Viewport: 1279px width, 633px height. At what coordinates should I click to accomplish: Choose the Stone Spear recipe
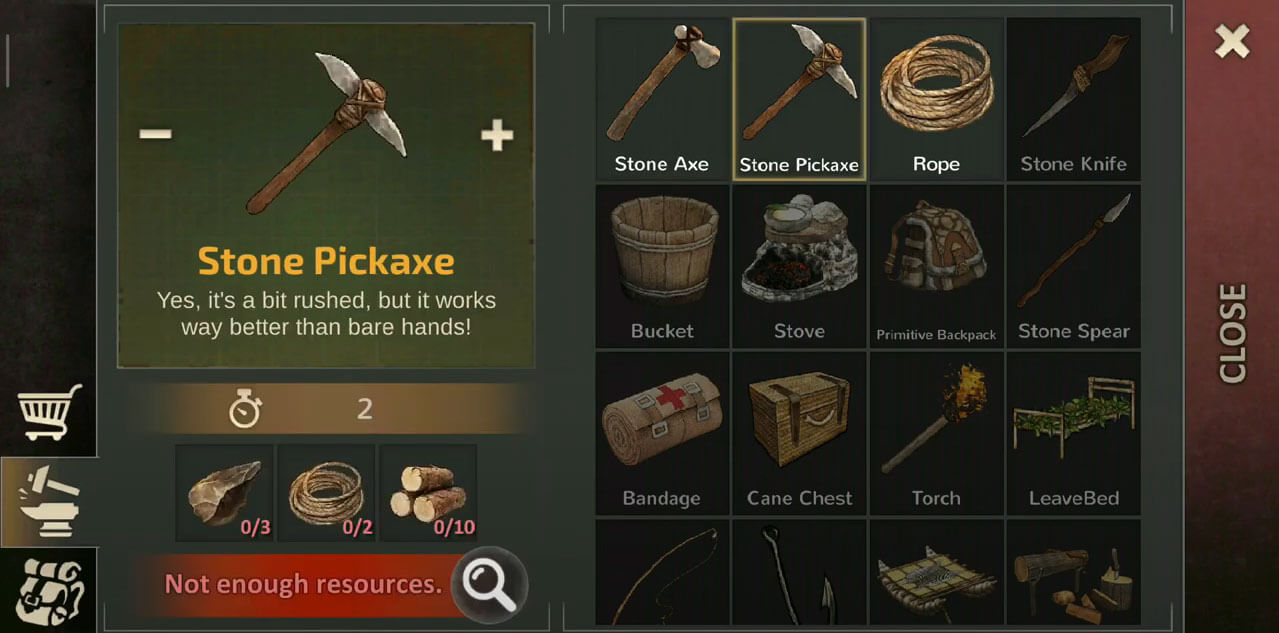coord(1073,266)
